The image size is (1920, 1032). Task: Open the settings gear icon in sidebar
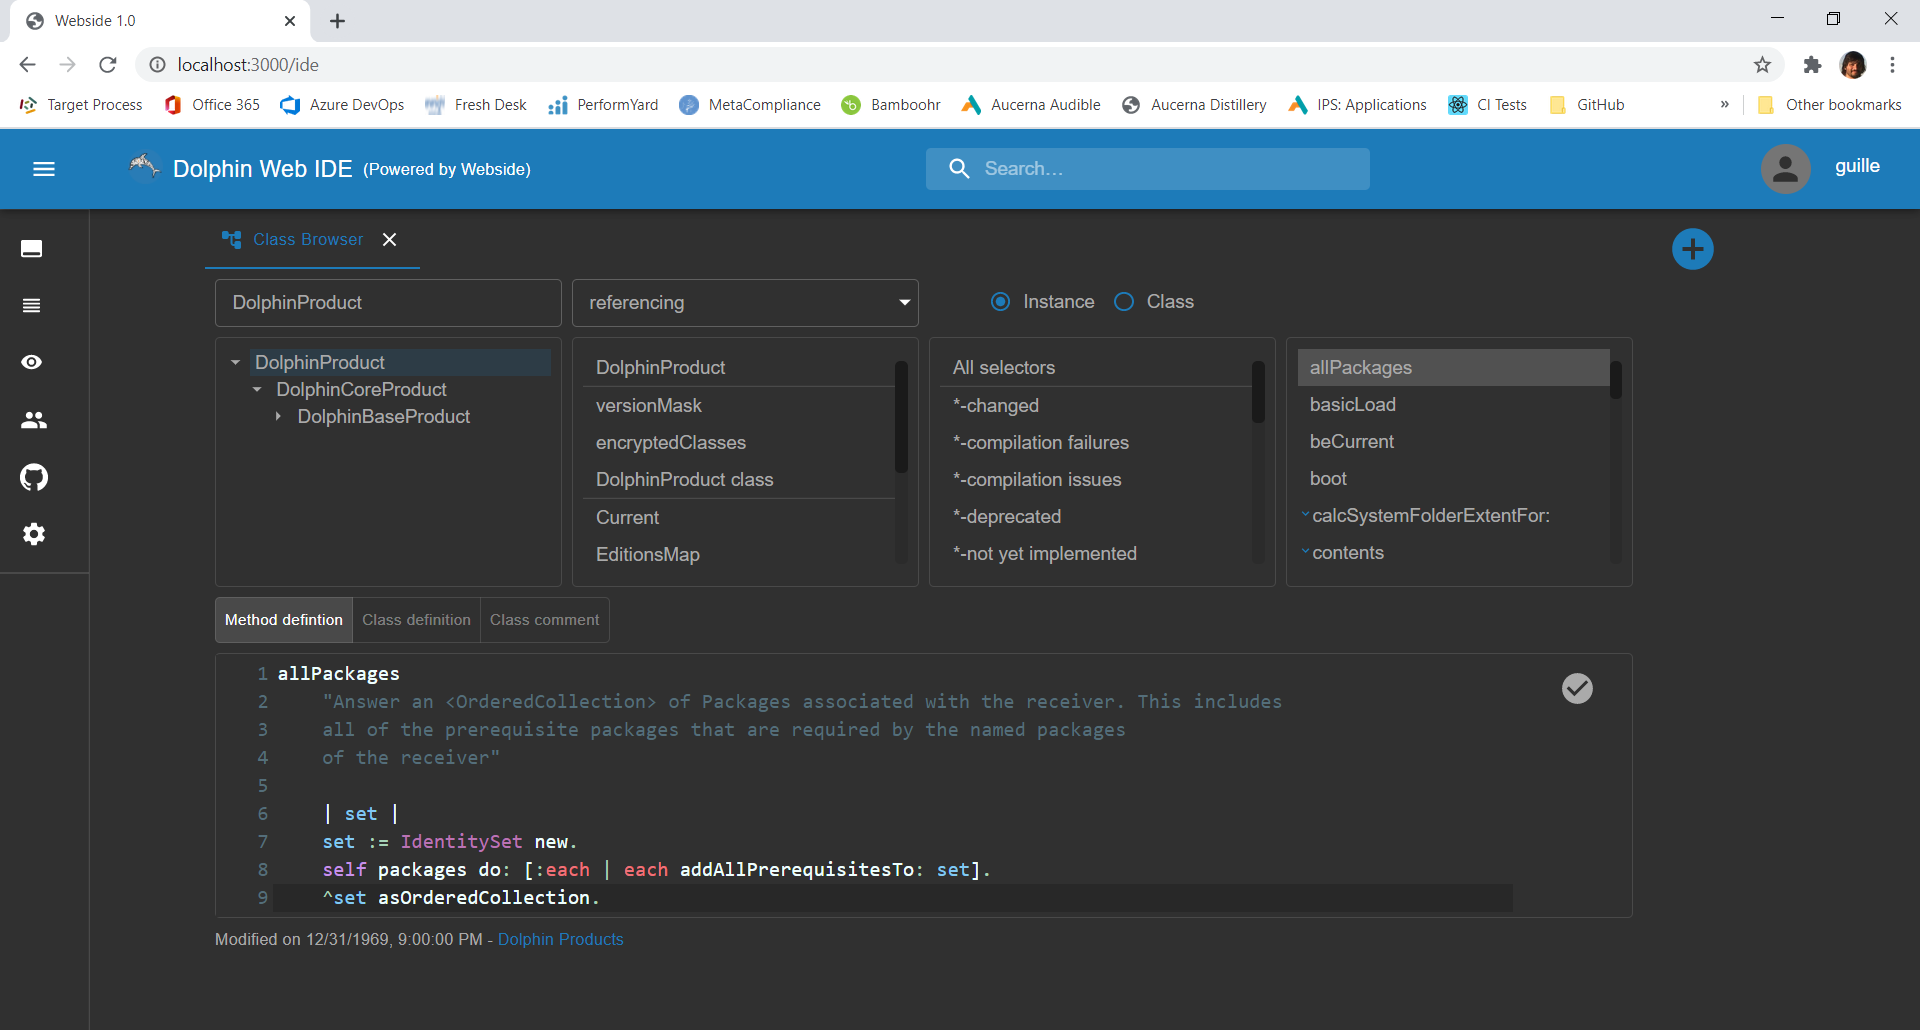34,534
